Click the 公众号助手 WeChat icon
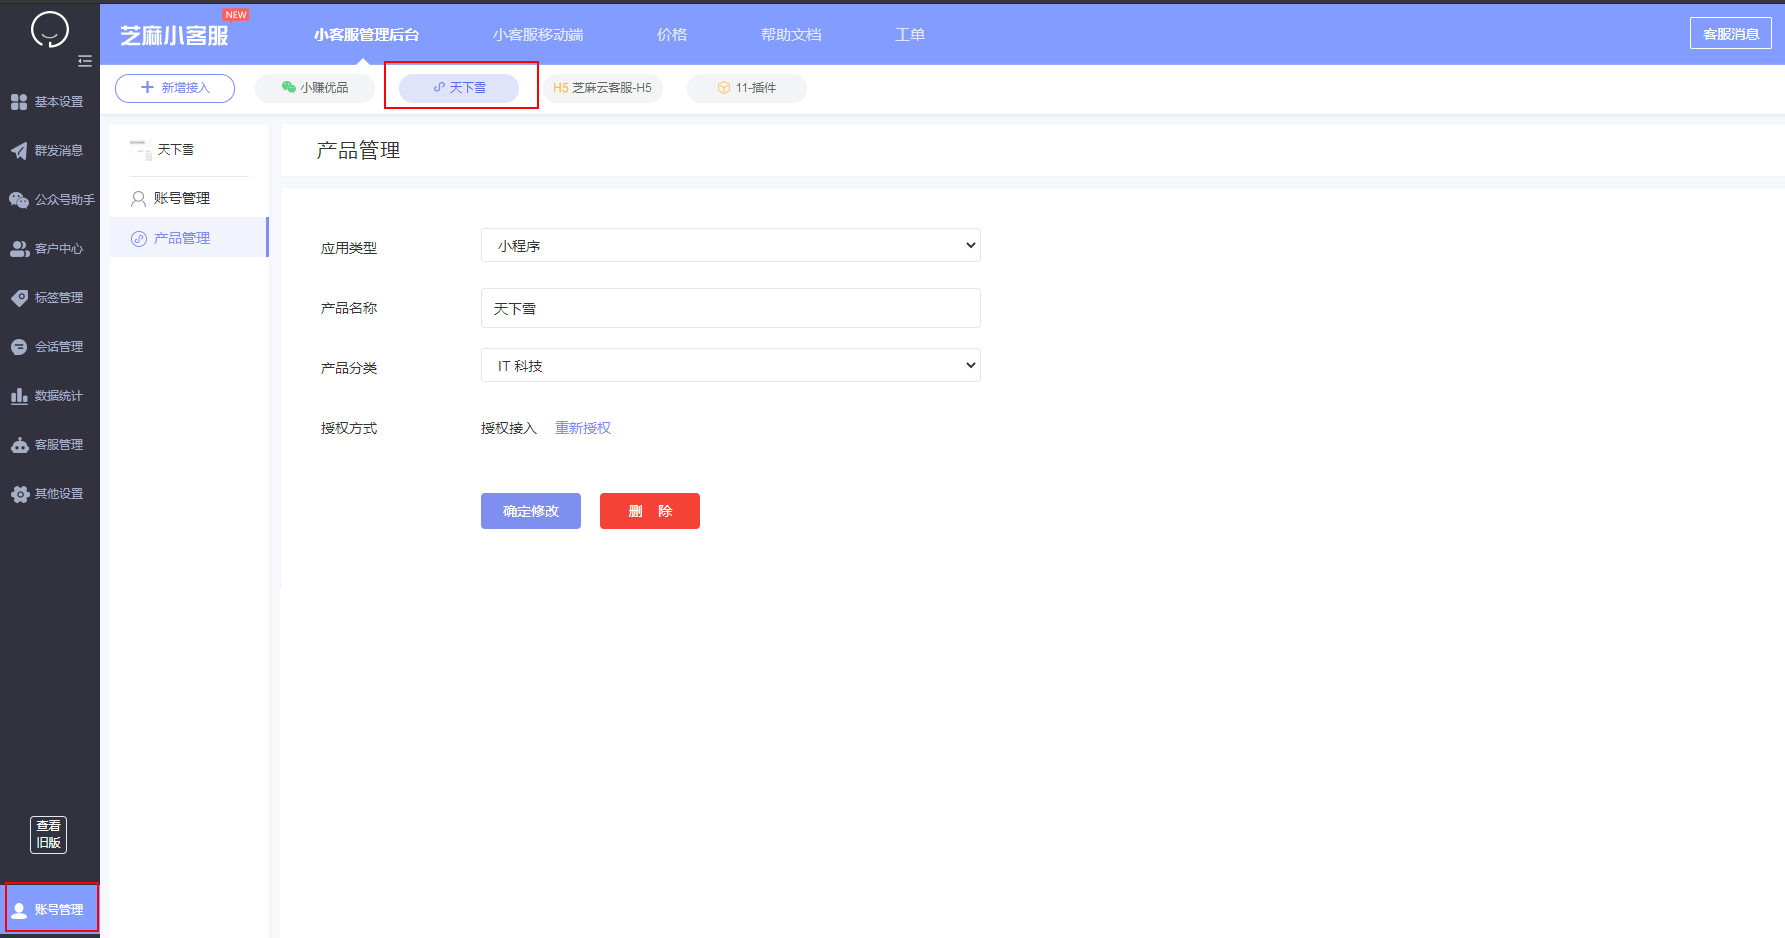The image size is (1785, 938). coord(19,200)
